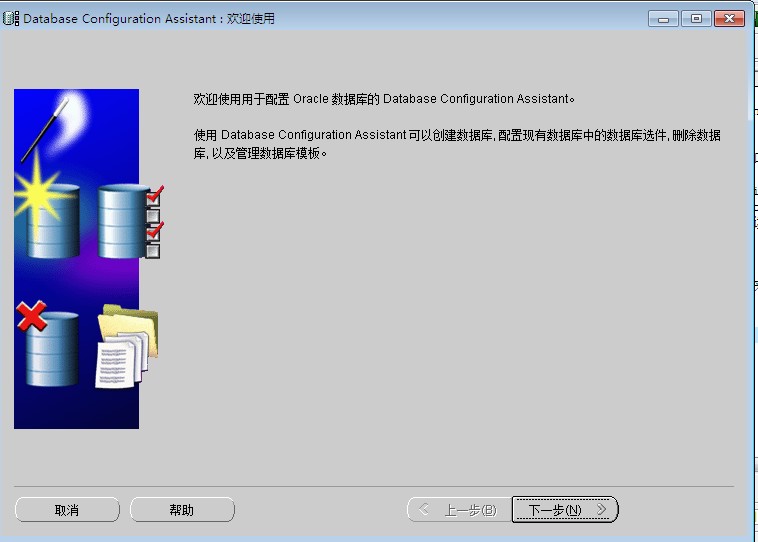Viewport: 758px width, 542px height.
Task: Click the 取消 (Cancel) button
Action: click(67, 510)
